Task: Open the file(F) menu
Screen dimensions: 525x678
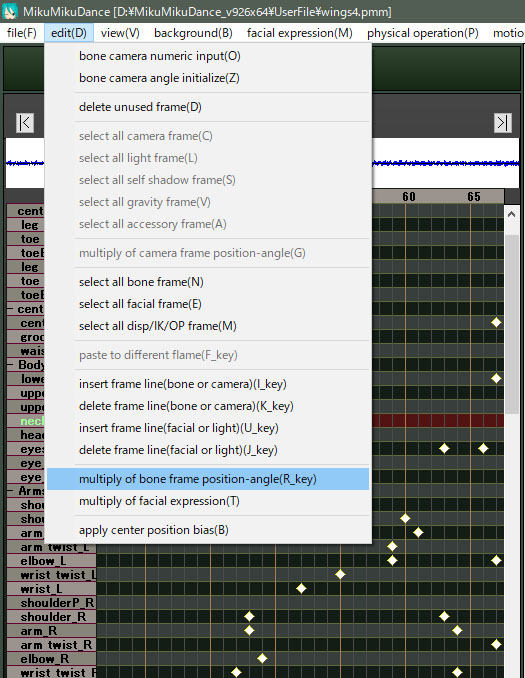Action: click(x=22, y=33)
